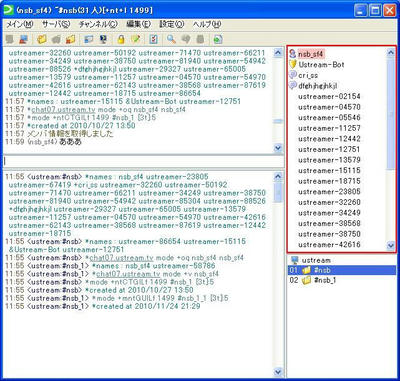Click member list scroll-up arrow
The width and height of the screenshot is (400, 381).
(391, 52)
